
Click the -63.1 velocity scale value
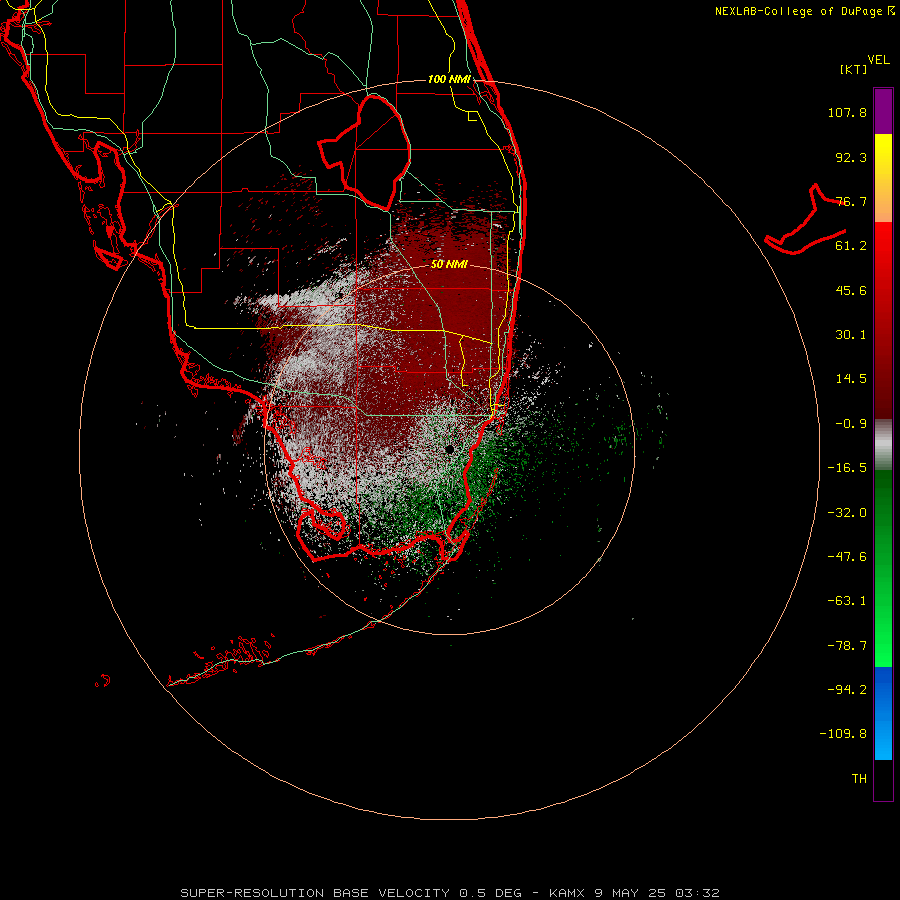click(847, 601)
